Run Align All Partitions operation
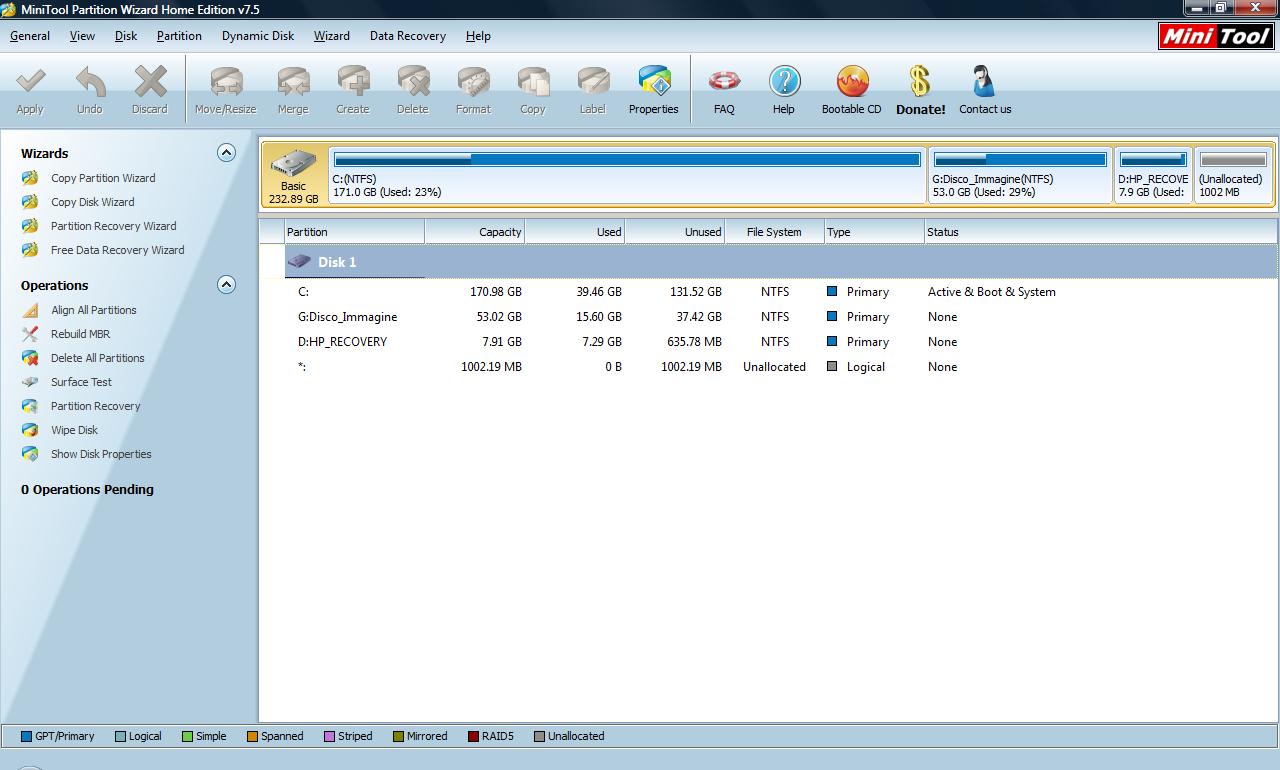This screenshot has height=770, width=1280. pos(94,310)
